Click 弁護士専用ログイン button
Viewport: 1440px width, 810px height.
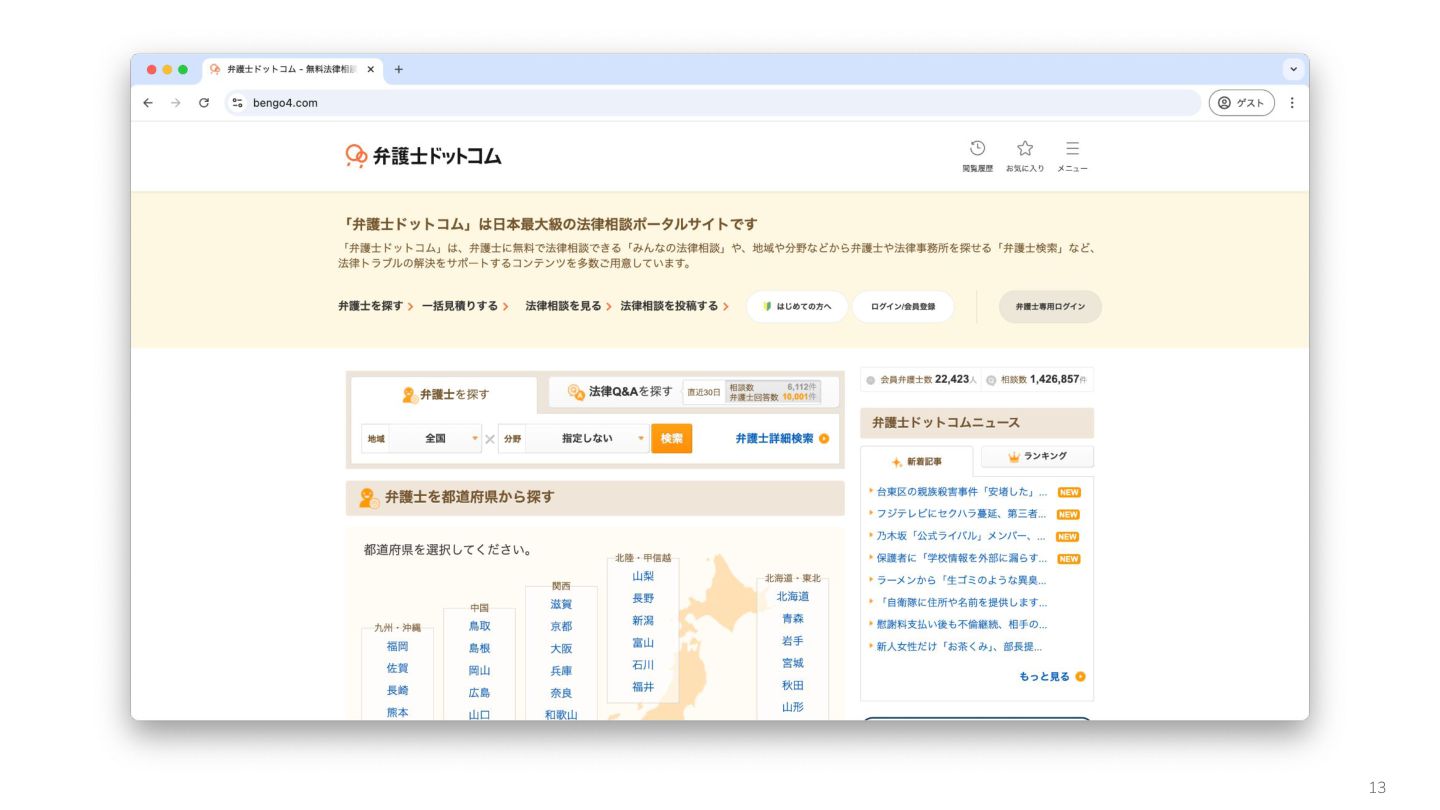pos(1050,307)
